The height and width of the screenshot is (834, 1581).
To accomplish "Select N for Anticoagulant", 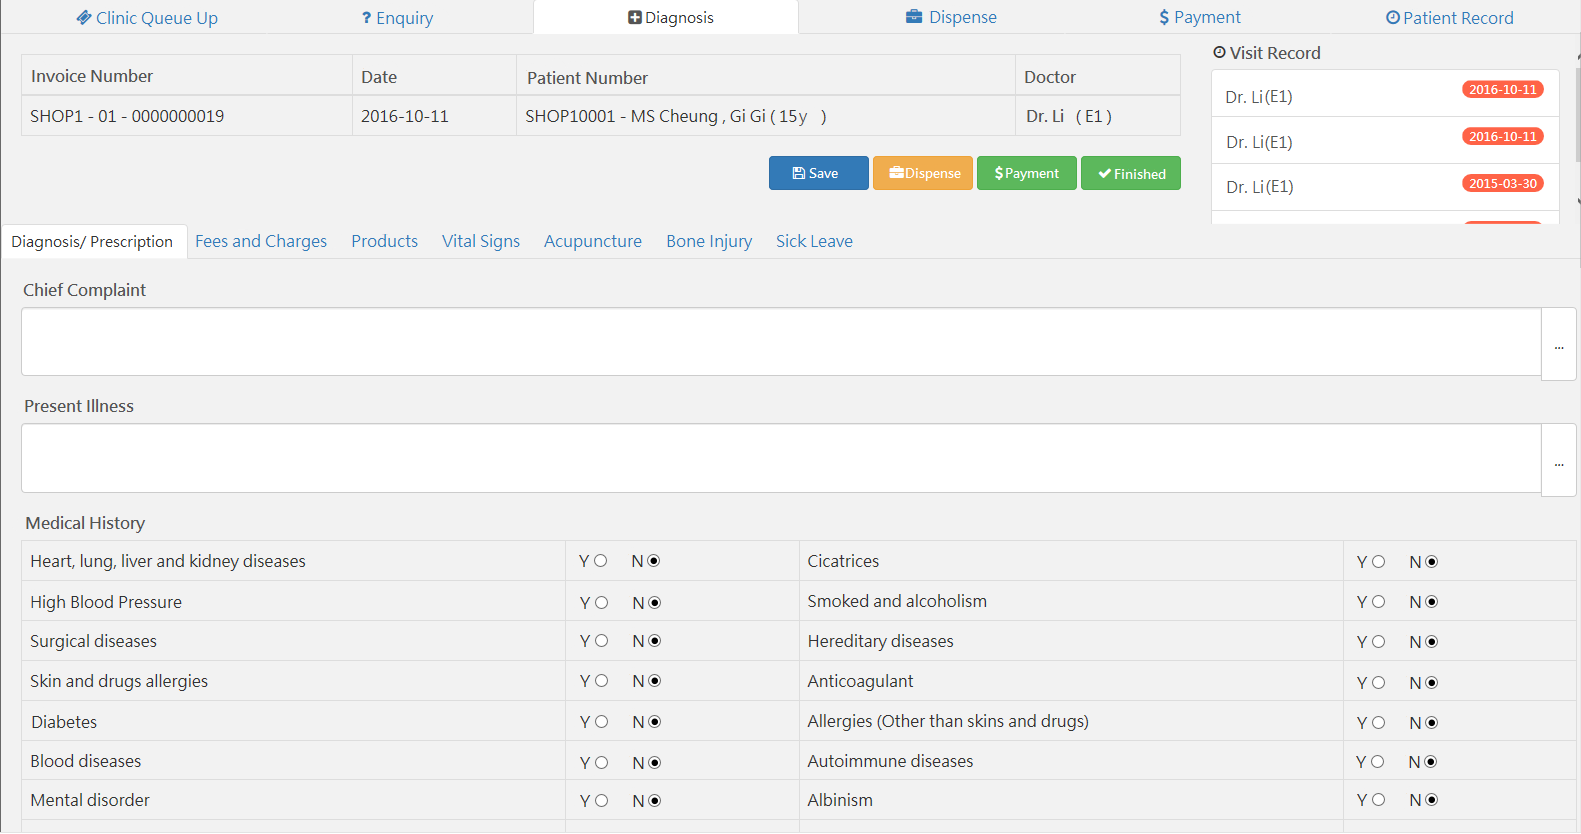I will point(1431,683).
